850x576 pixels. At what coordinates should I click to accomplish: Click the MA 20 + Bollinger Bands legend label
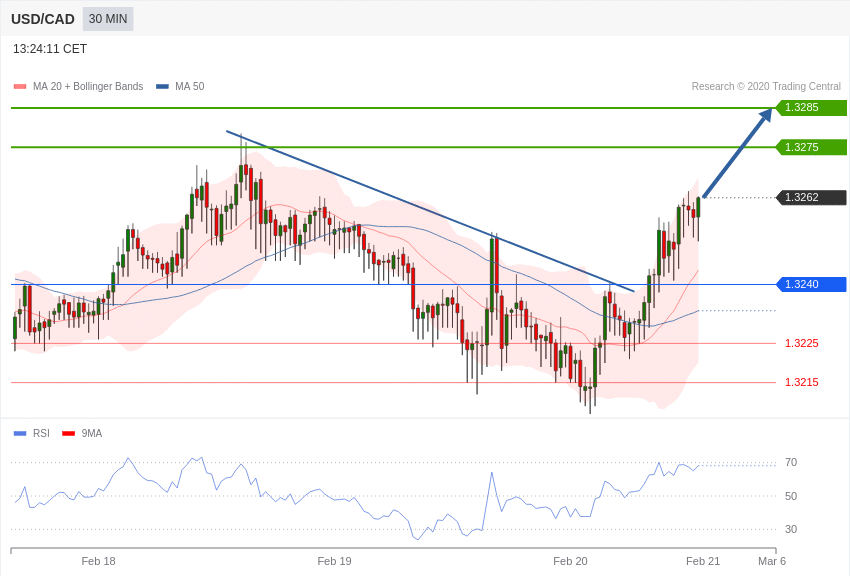(88, 86)
